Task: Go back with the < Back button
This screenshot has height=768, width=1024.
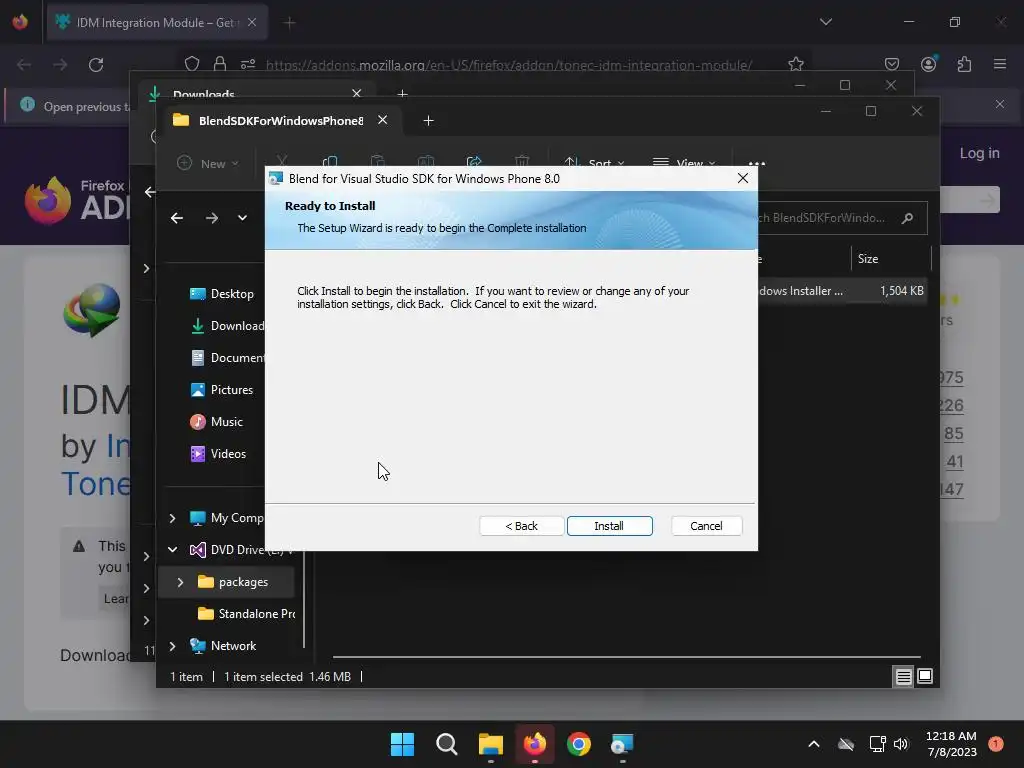Action: (x=521, y=526)
